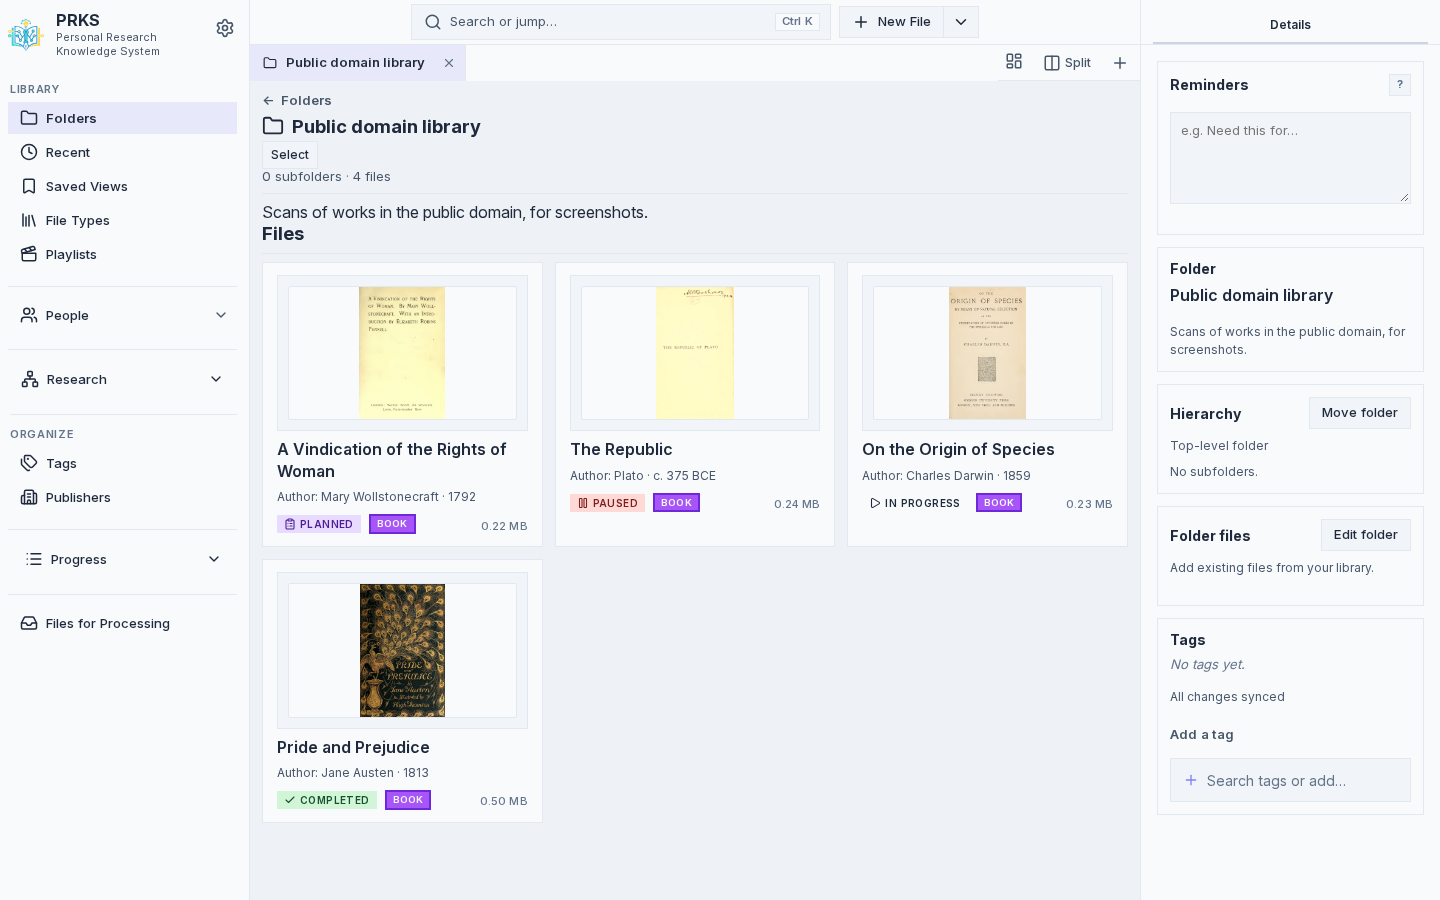Image resolution: width=1440 pixels, height=900 pixels.
Task: Open Tags in the sidebar
Action: tap(122, 463)
